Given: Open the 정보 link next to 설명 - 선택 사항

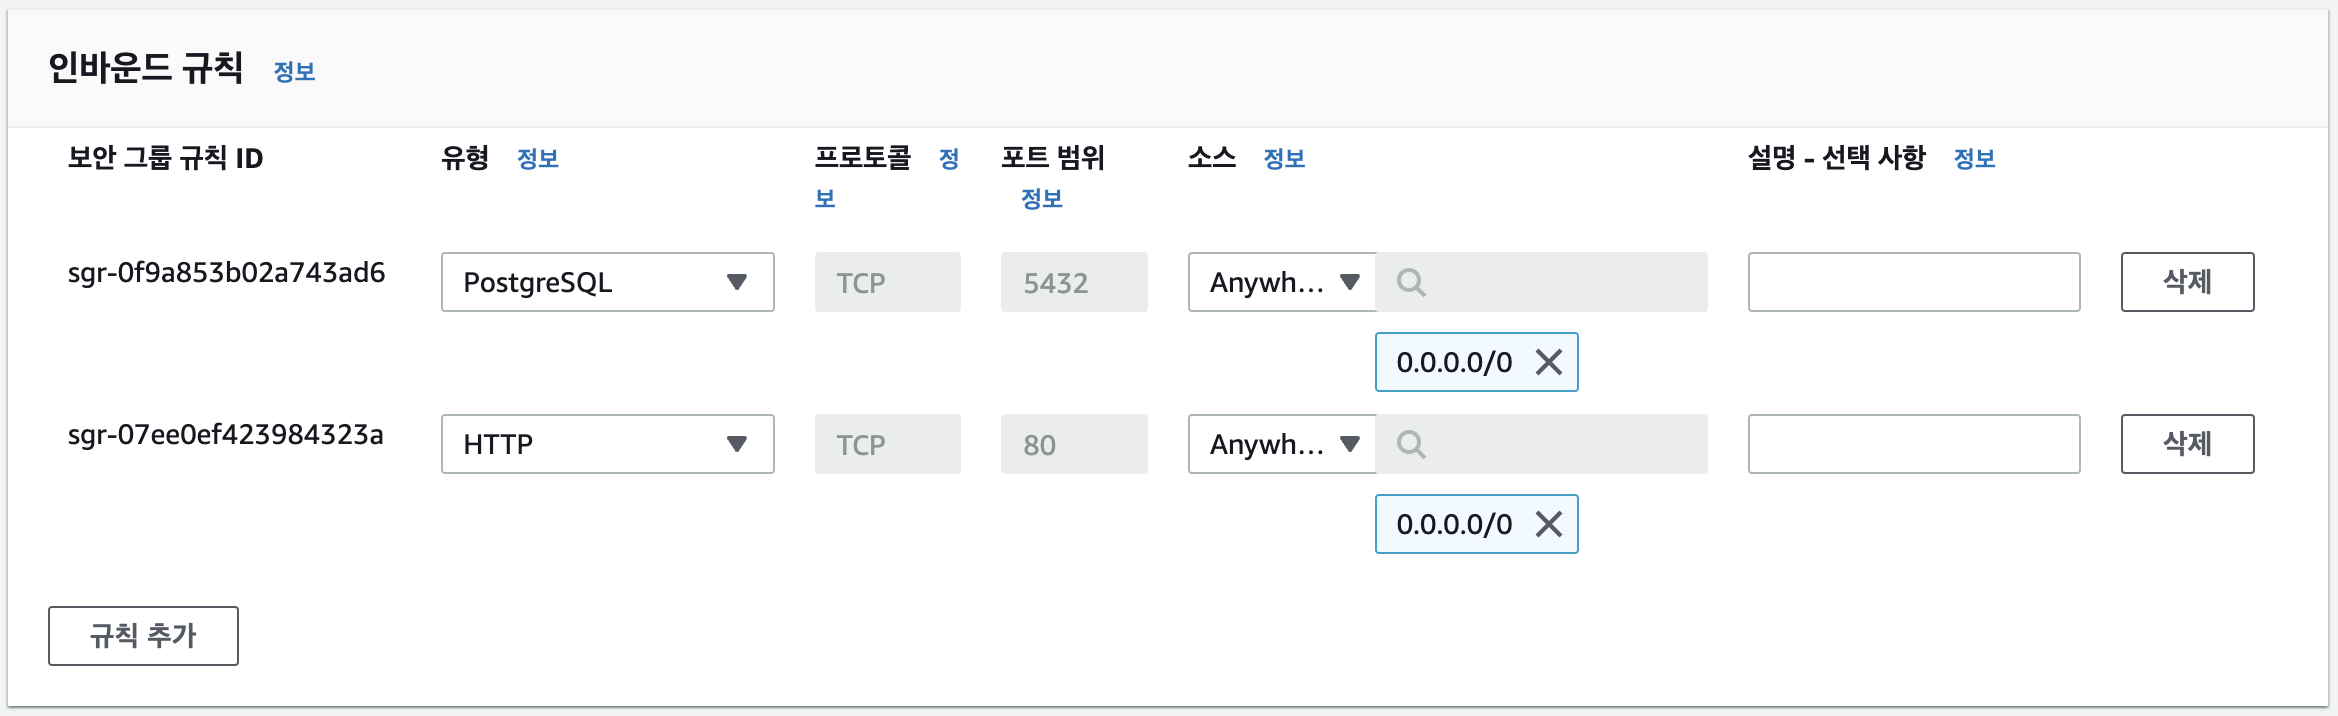Looking at the screenshot, I should click(x=1974, y=158).
